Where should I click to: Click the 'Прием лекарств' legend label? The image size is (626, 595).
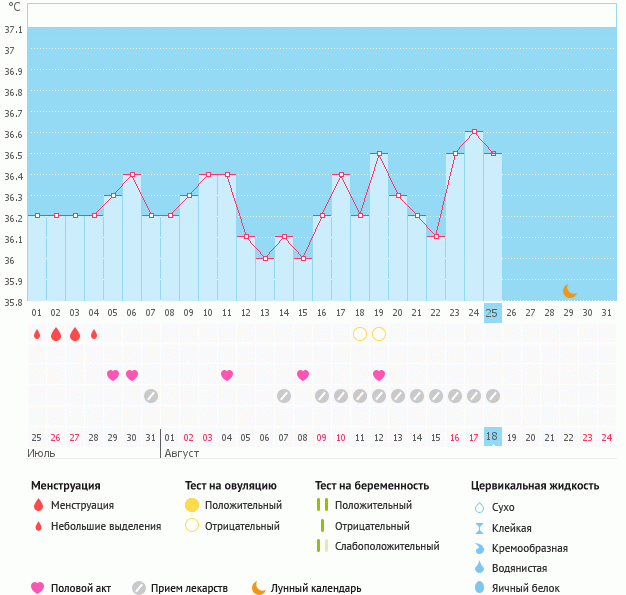(189, 588)
